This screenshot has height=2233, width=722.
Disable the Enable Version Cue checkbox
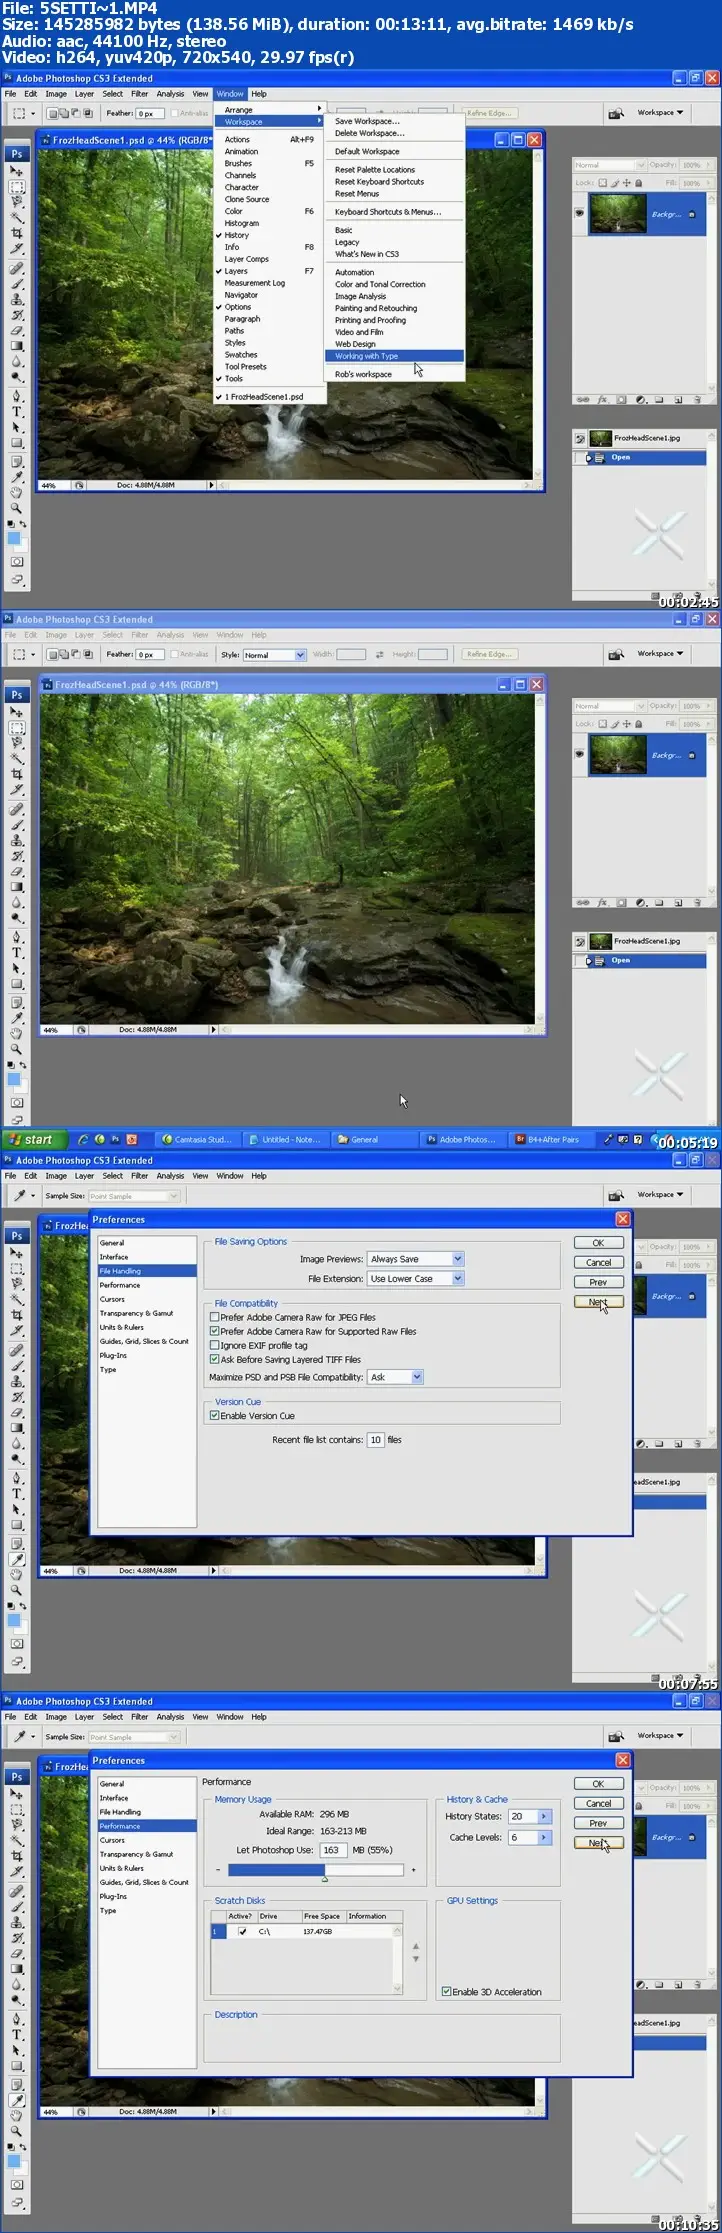click(214, 1416)
